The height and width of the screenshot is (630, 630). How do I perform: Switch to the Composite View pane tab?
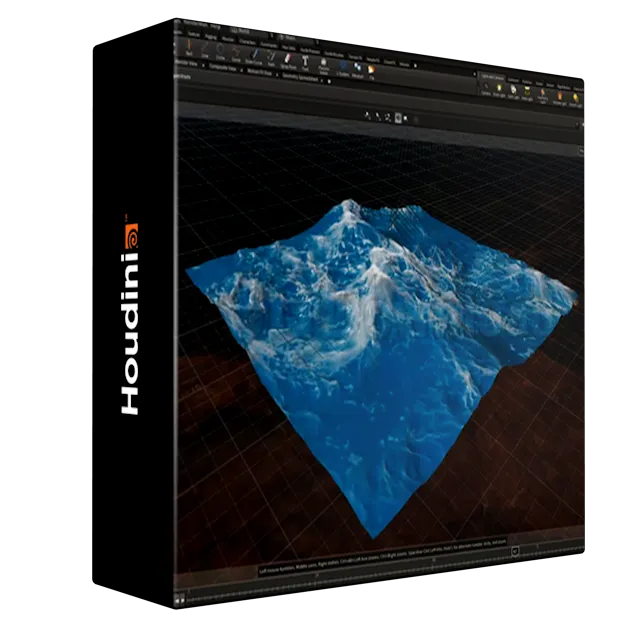(223, 68)
